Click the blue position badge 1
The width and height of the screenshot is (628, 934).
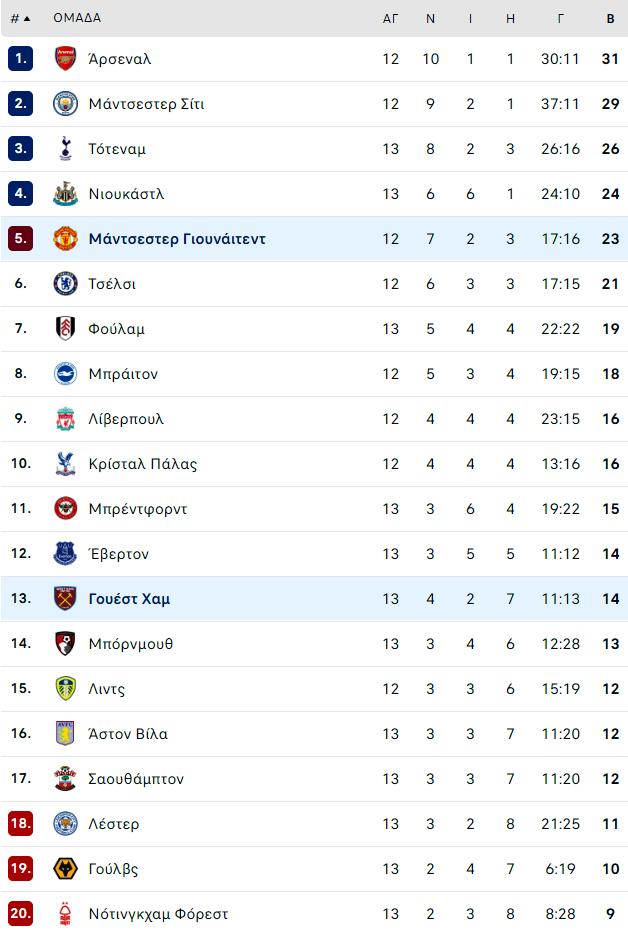(x=21, y=59)
